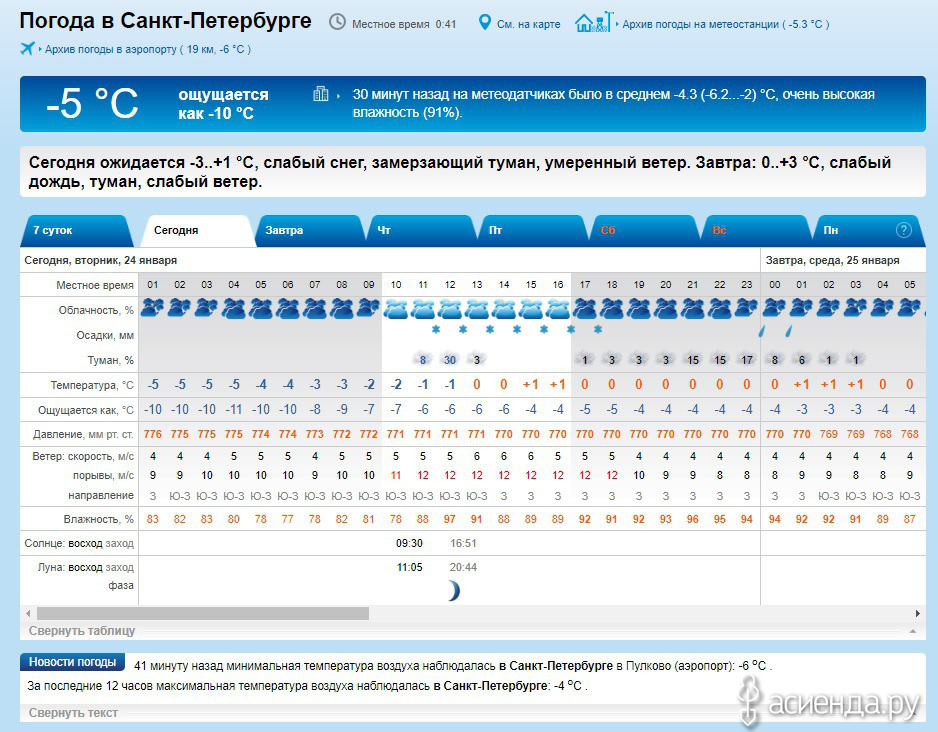Click the Местное время 0:41 text
The height and width of the screenshot is (732, 938).
tap(404, 25)
